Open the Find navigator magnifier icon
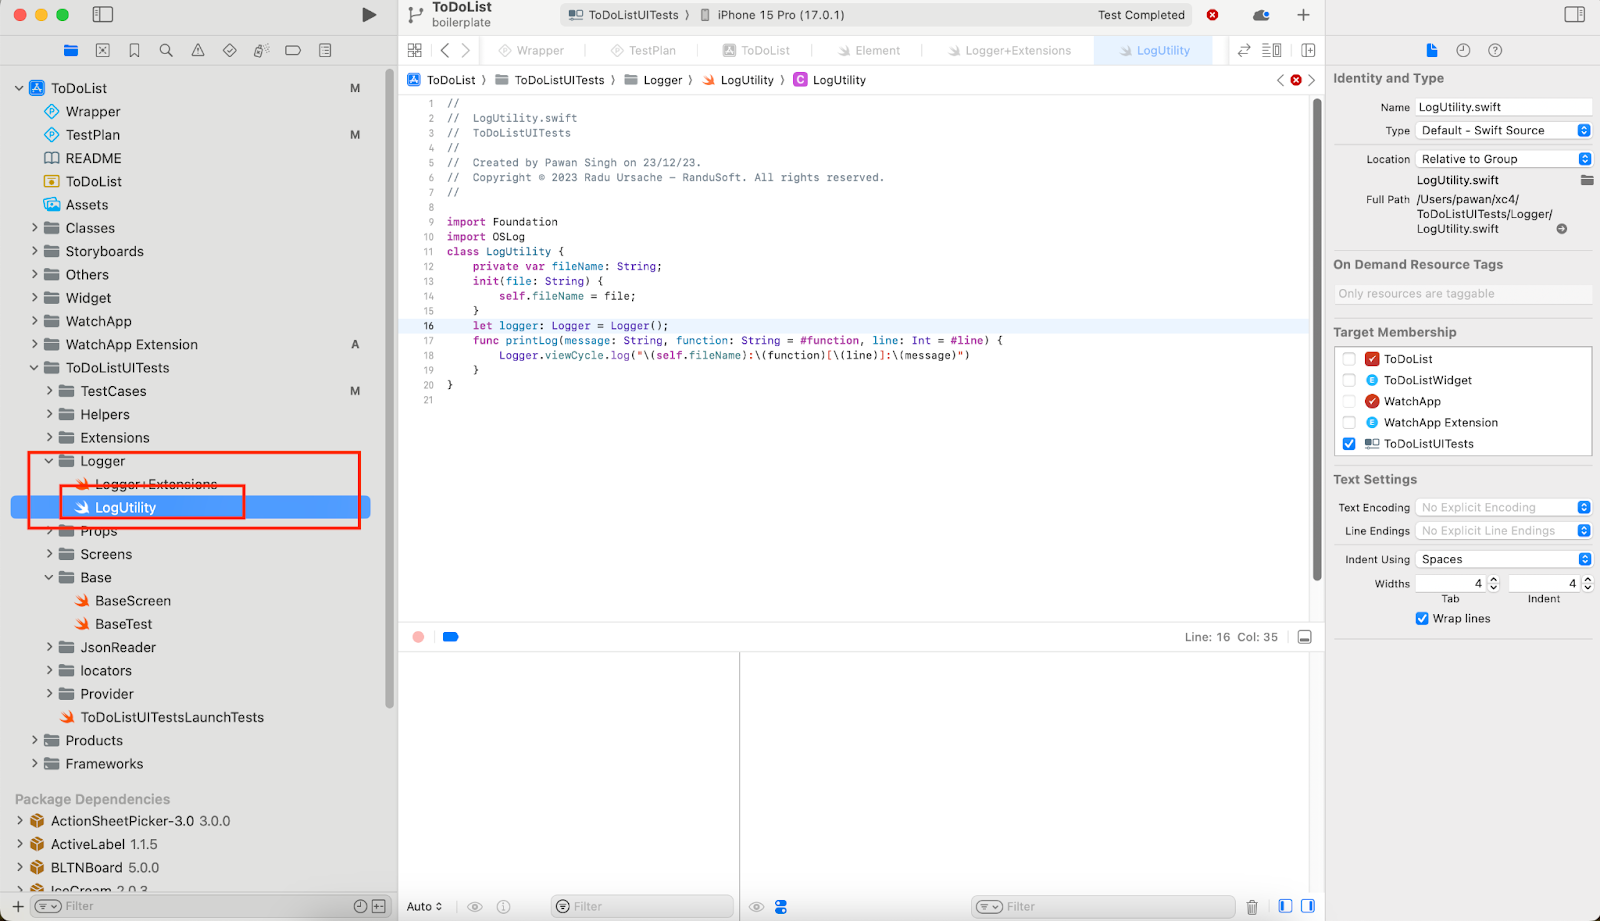The width and height of the screenshot is (1600, 921). (166, 50)
